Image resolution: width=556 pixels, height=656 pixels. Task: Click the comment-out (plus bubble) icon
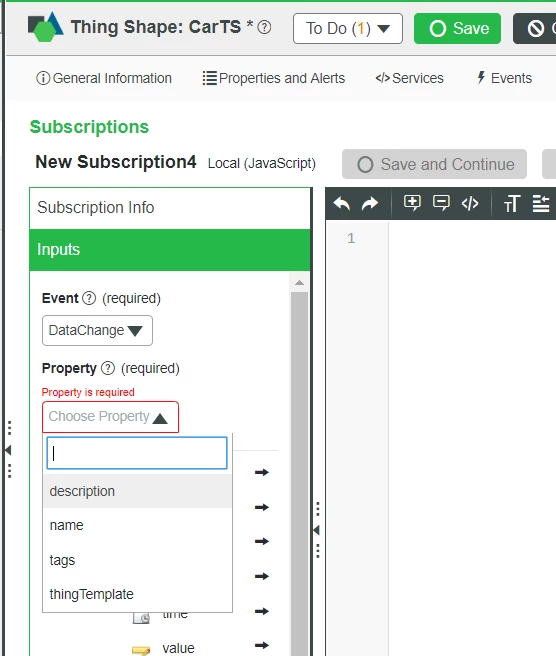coord(412,203)
